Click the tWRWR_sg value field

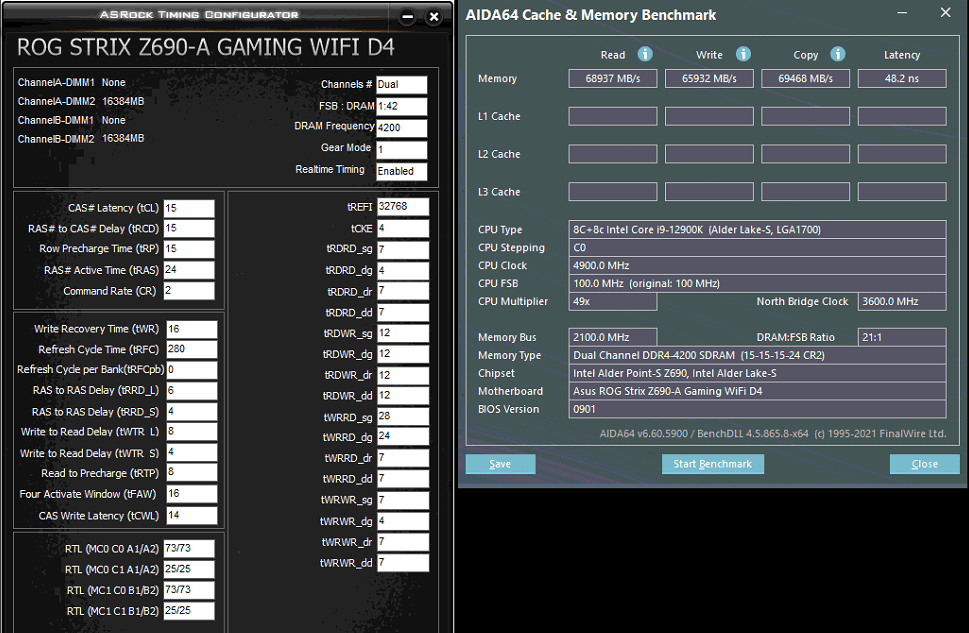point(403,500)
